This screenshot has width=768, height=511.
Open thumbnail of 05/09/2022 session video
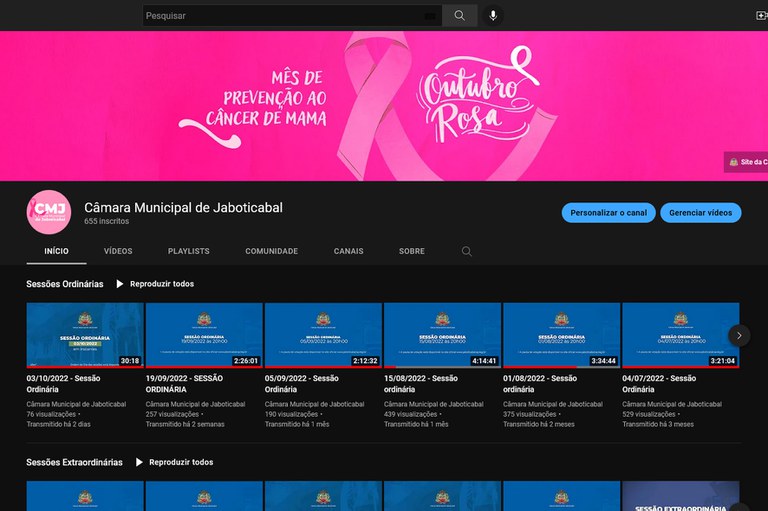pos(323,335)
